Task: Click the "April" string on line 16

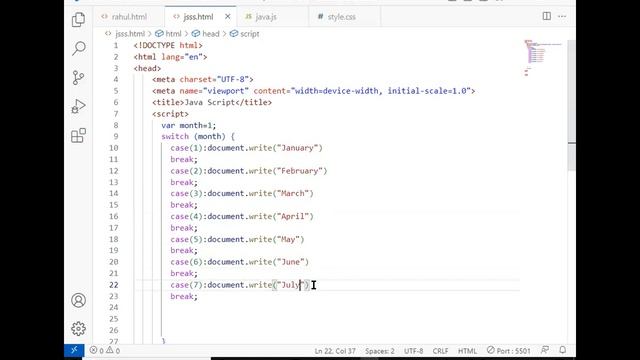Action: [x=293, y=216]
